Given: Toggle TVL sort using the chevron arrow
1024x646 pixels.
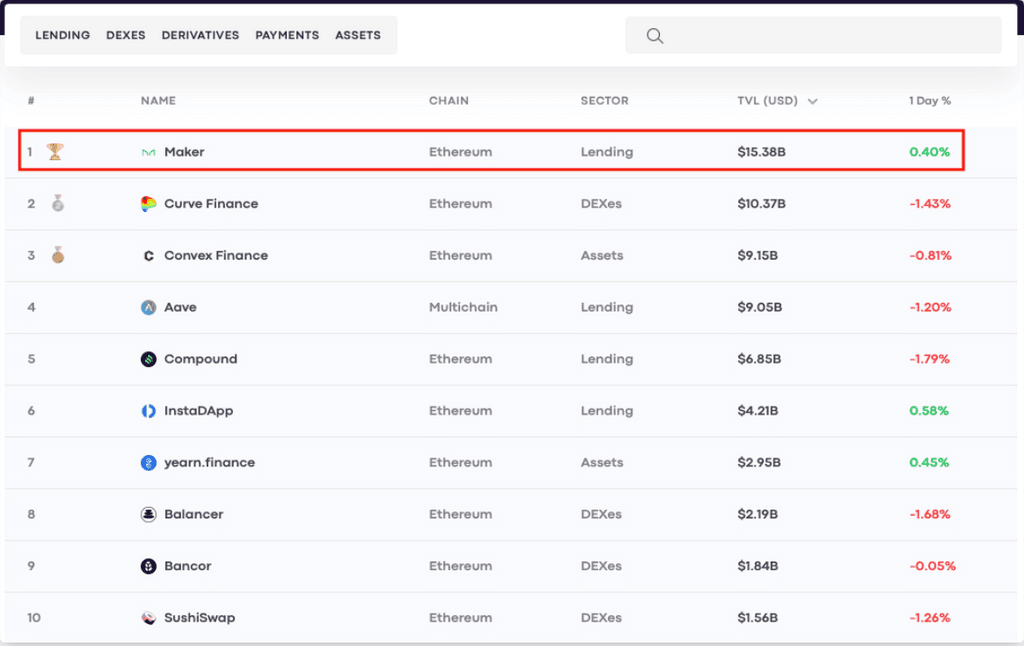Looking at the screenshot, I should click(812, 101).
